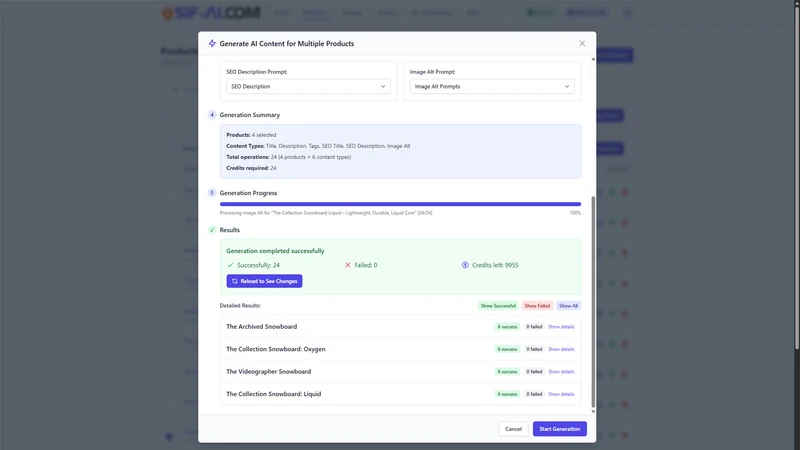This screenshot has width=800, height=450.
Task: Click 'Credits left: 9955' text
Action: (x=495, y=265)
